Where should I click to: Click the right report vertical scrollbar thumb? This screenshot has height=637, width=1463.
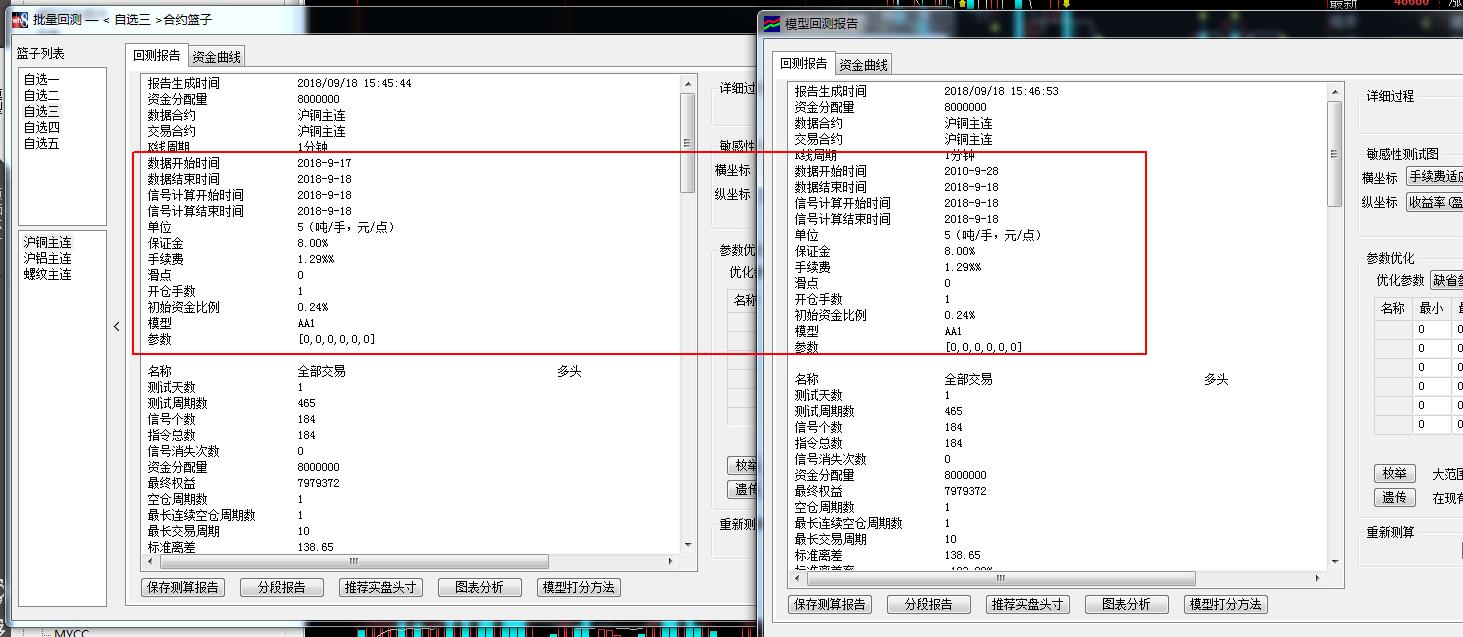pyautogui.click(x=1335, y=154)
